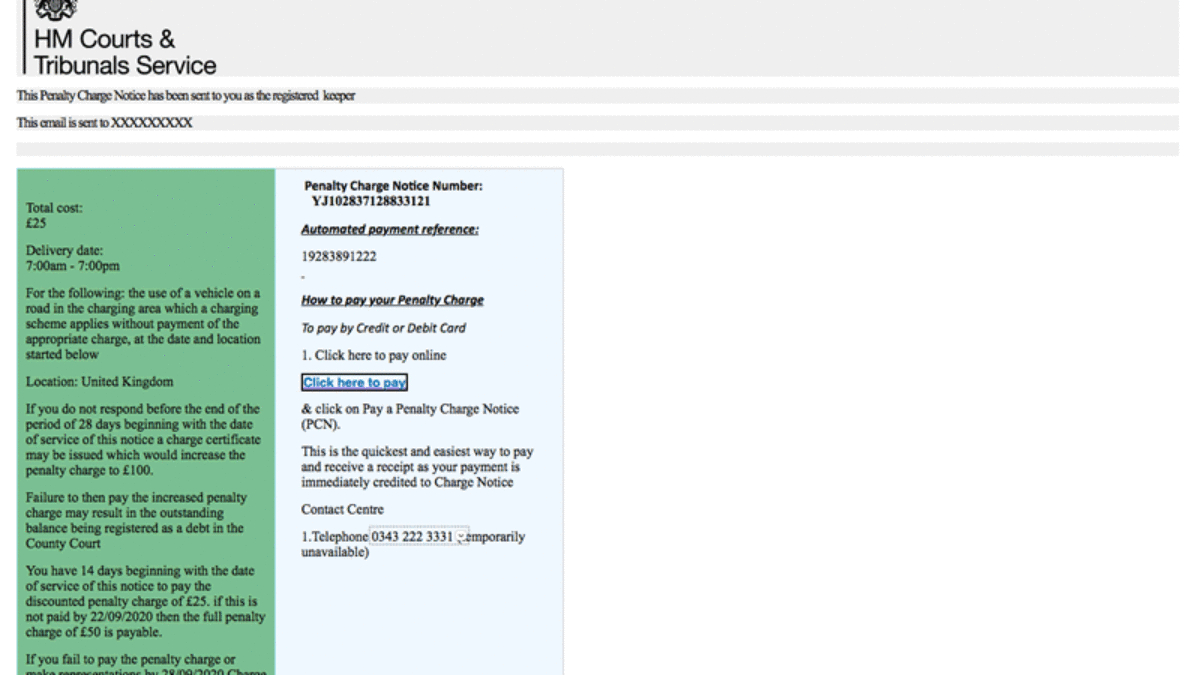Click the 'Penalty Charge Notice Number:' label
This screenshot has width=1200, height=675.
coord(393,186)
